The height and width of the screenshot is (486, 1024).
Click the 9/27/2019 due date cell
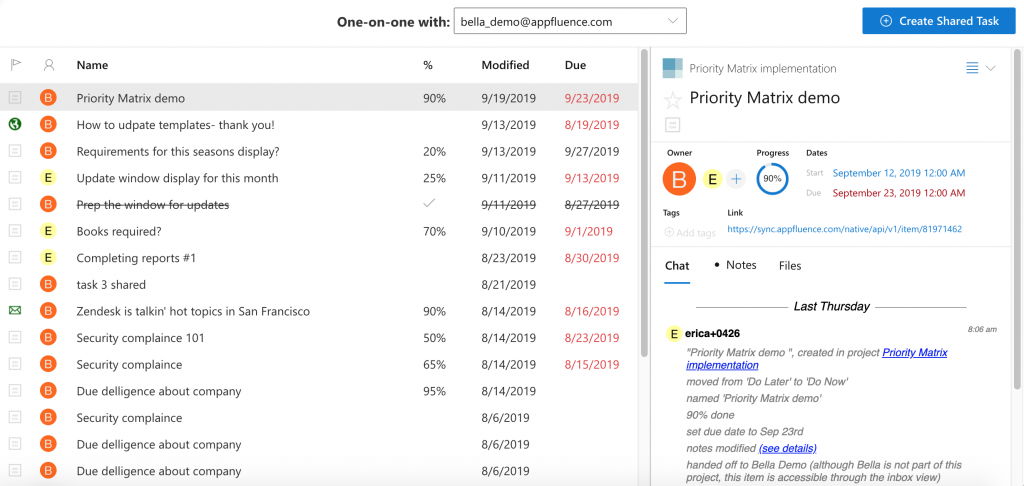point(592,152)
